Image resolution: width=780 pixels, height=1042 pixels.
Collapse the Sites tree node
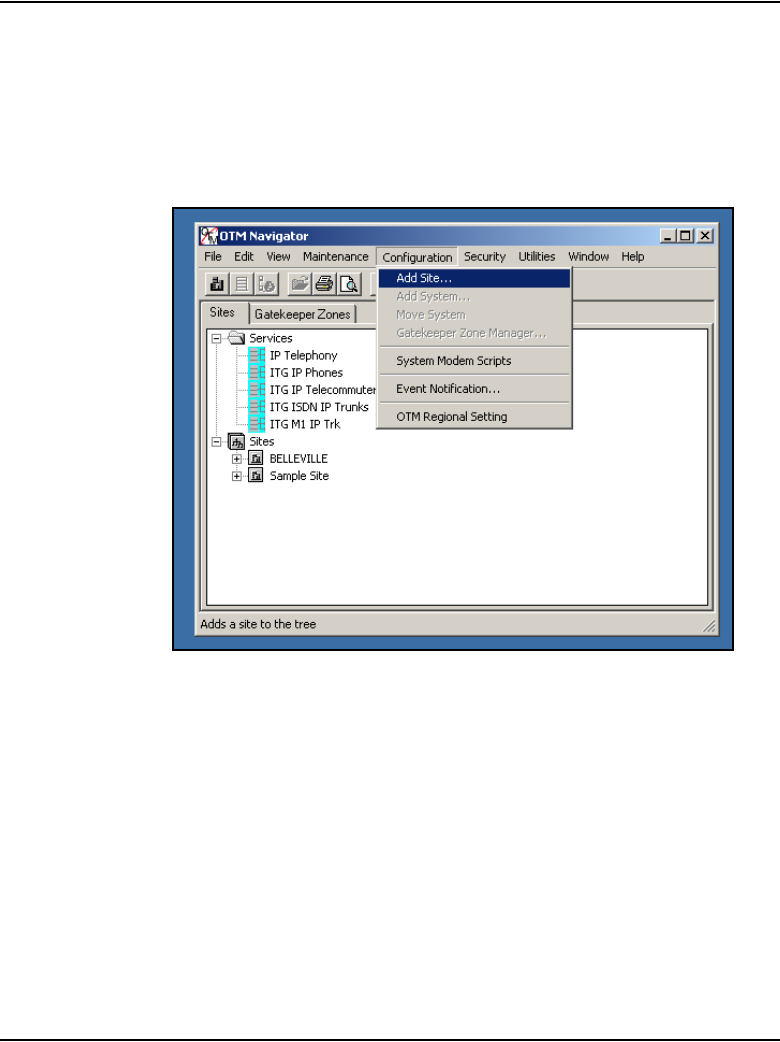217,441
